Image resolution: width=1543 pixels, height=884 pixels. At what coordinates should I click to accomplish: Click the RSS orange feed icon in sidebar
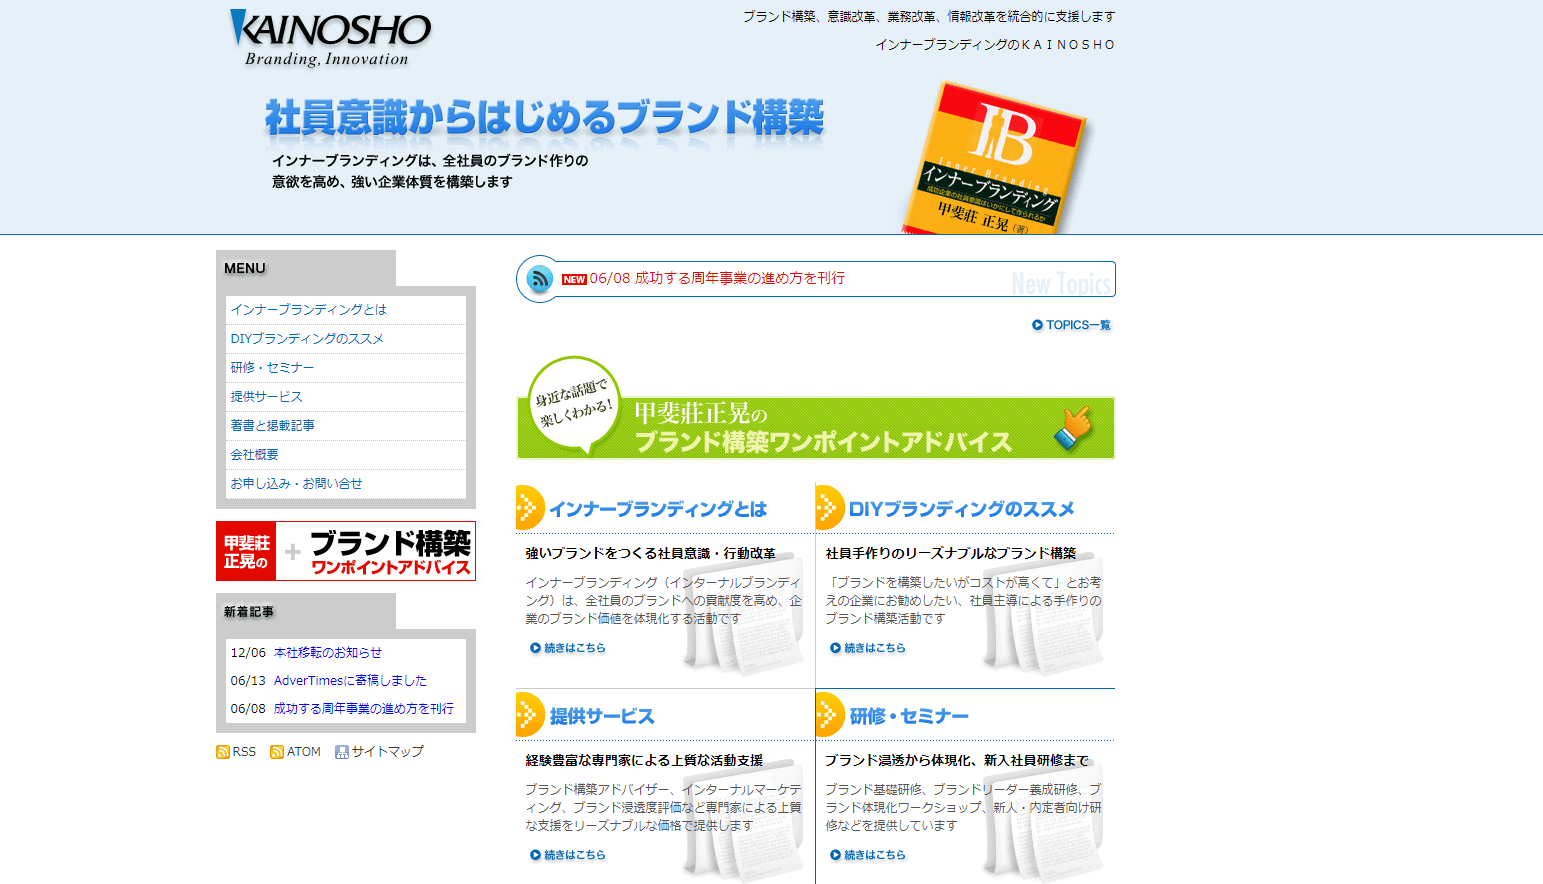pos(223,752)
